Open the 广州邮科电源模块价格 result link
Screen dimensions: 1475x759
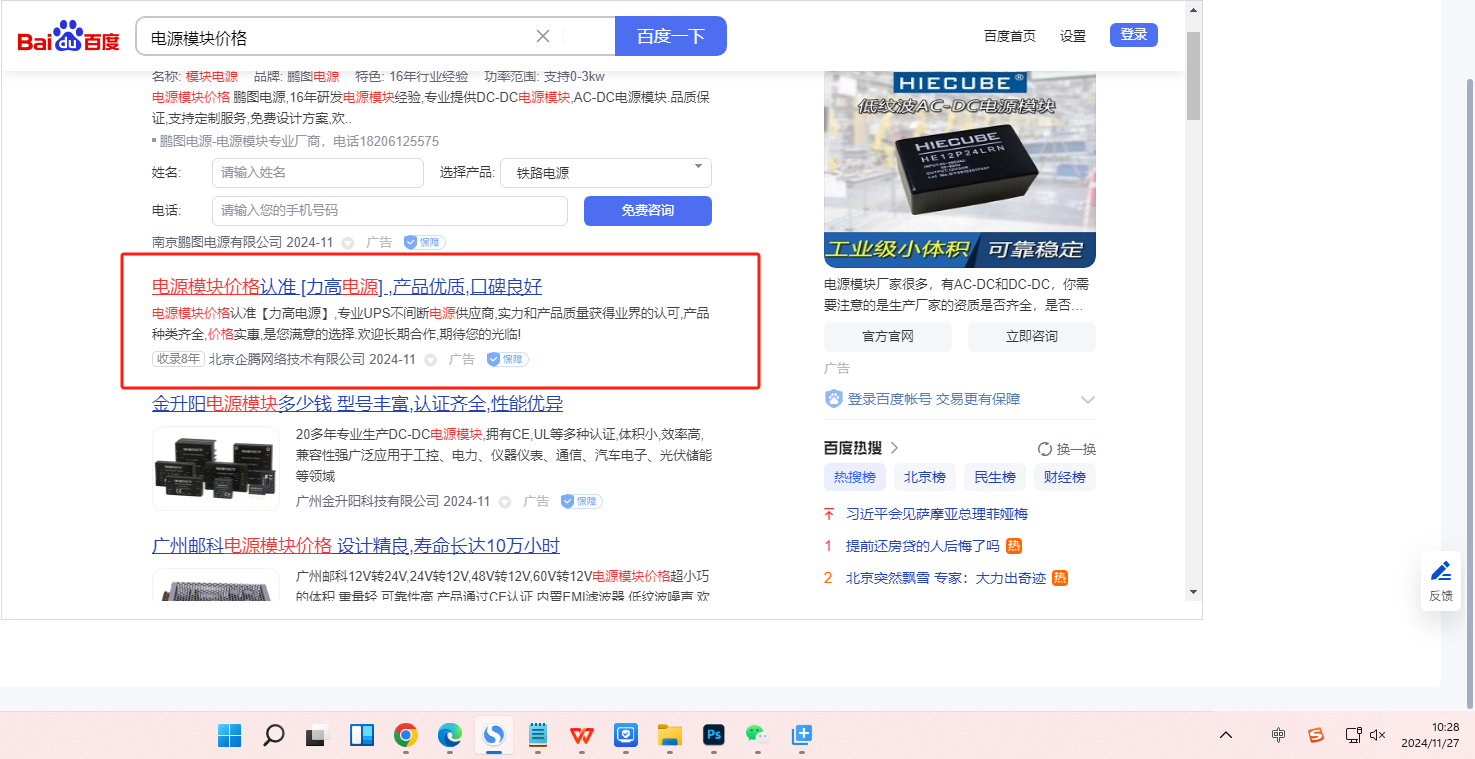coord(356,546)
